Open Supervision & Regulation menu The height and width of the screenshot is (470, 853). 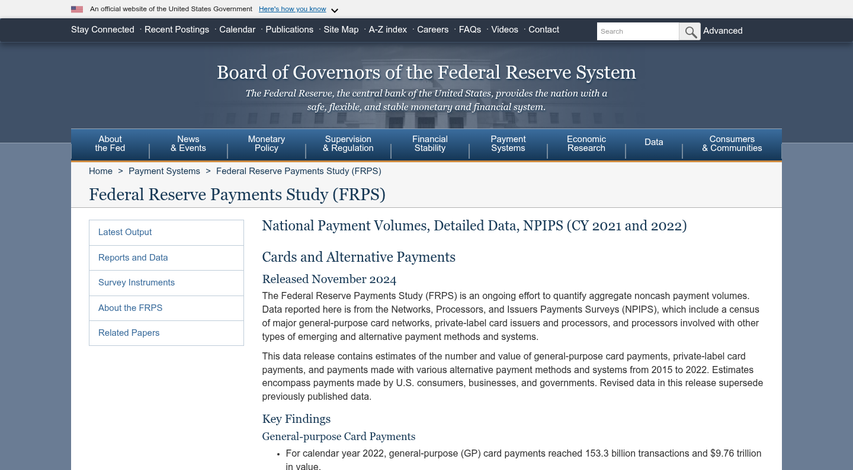coord(348,144)
